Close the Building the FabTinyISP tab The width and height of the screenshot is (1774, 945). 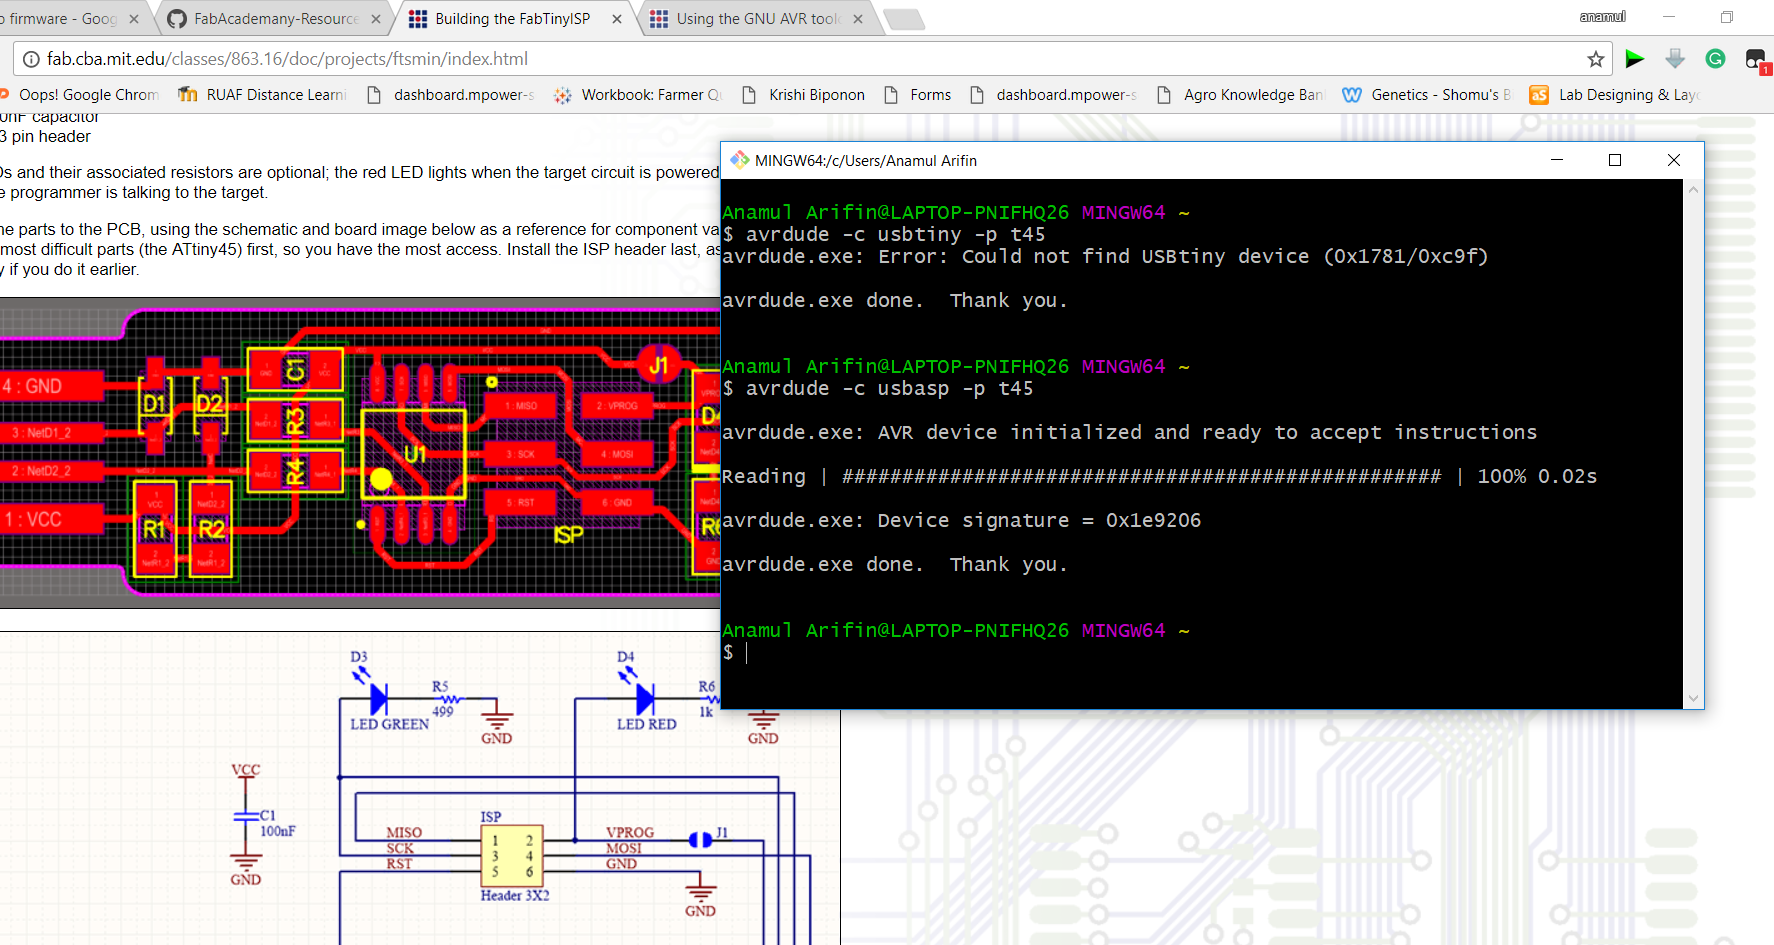pos(617,19)
